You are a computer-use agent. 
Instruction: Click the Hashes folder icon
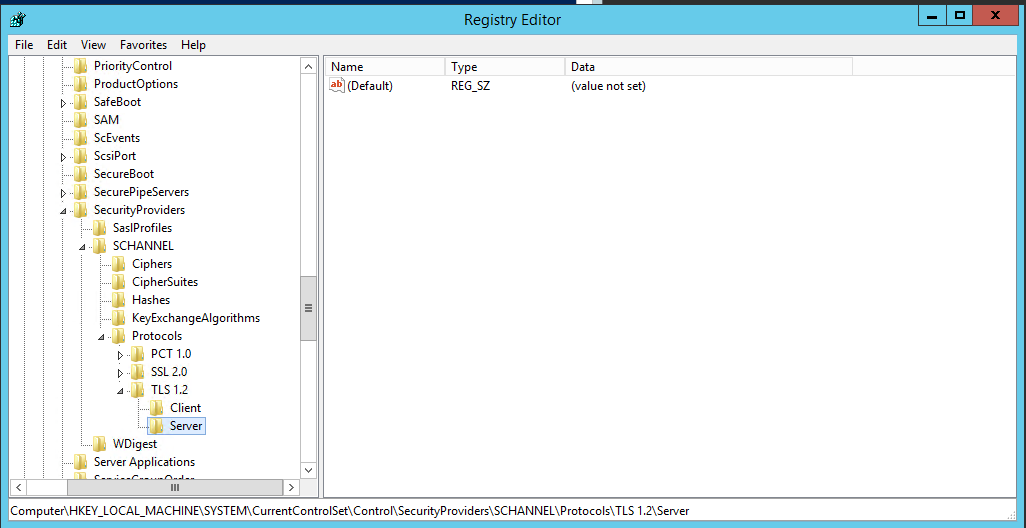tap(120, 300)
